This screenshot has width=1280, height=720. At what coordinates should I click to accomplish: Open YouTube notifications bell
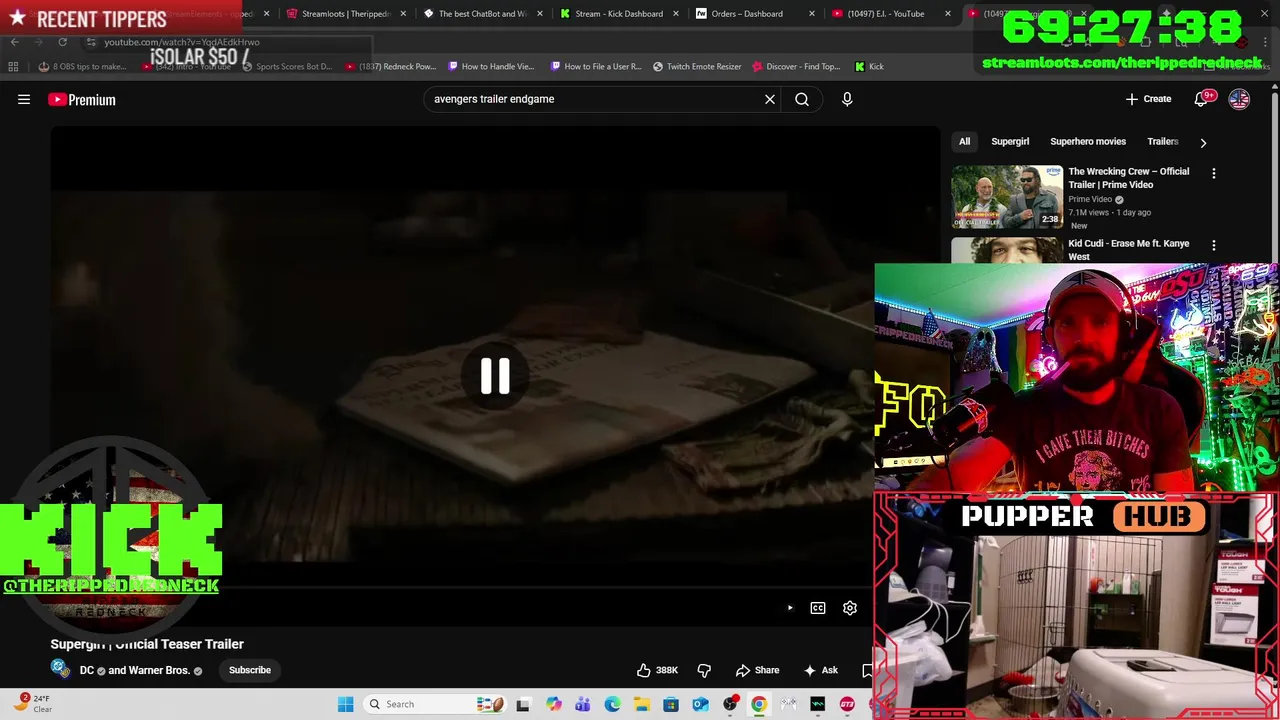pyautogui.click(x=1201, y=99)
